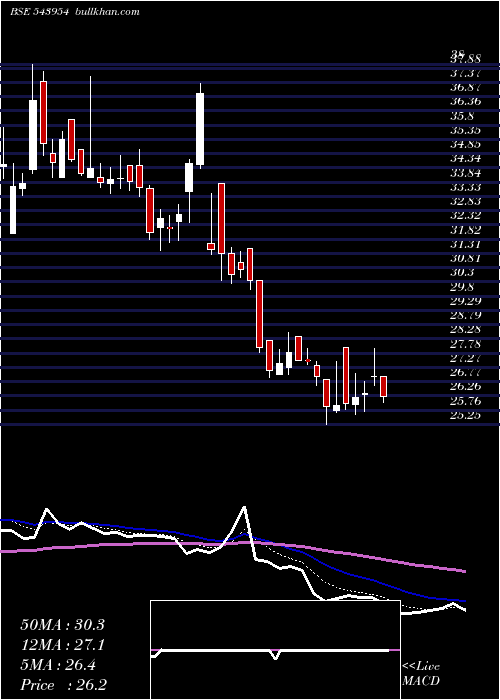Click the last red candle on the right
Viewport: 500px width, 700px height.
click(x=383, y=387)
